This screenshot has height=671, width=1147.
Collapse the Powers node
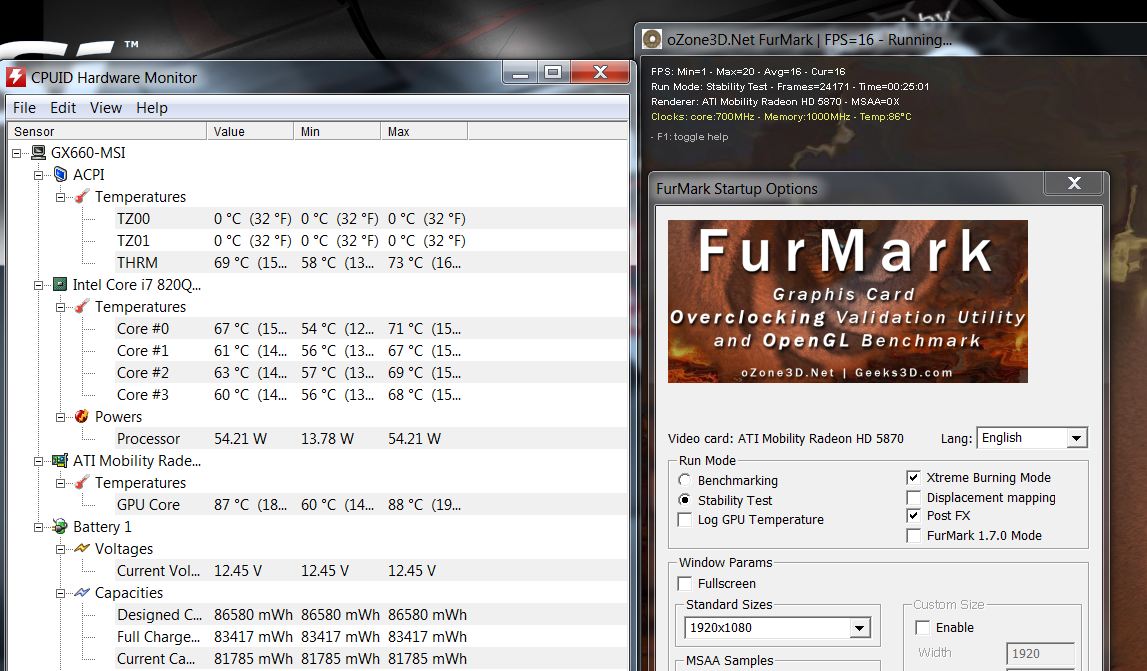pos(60,417)
